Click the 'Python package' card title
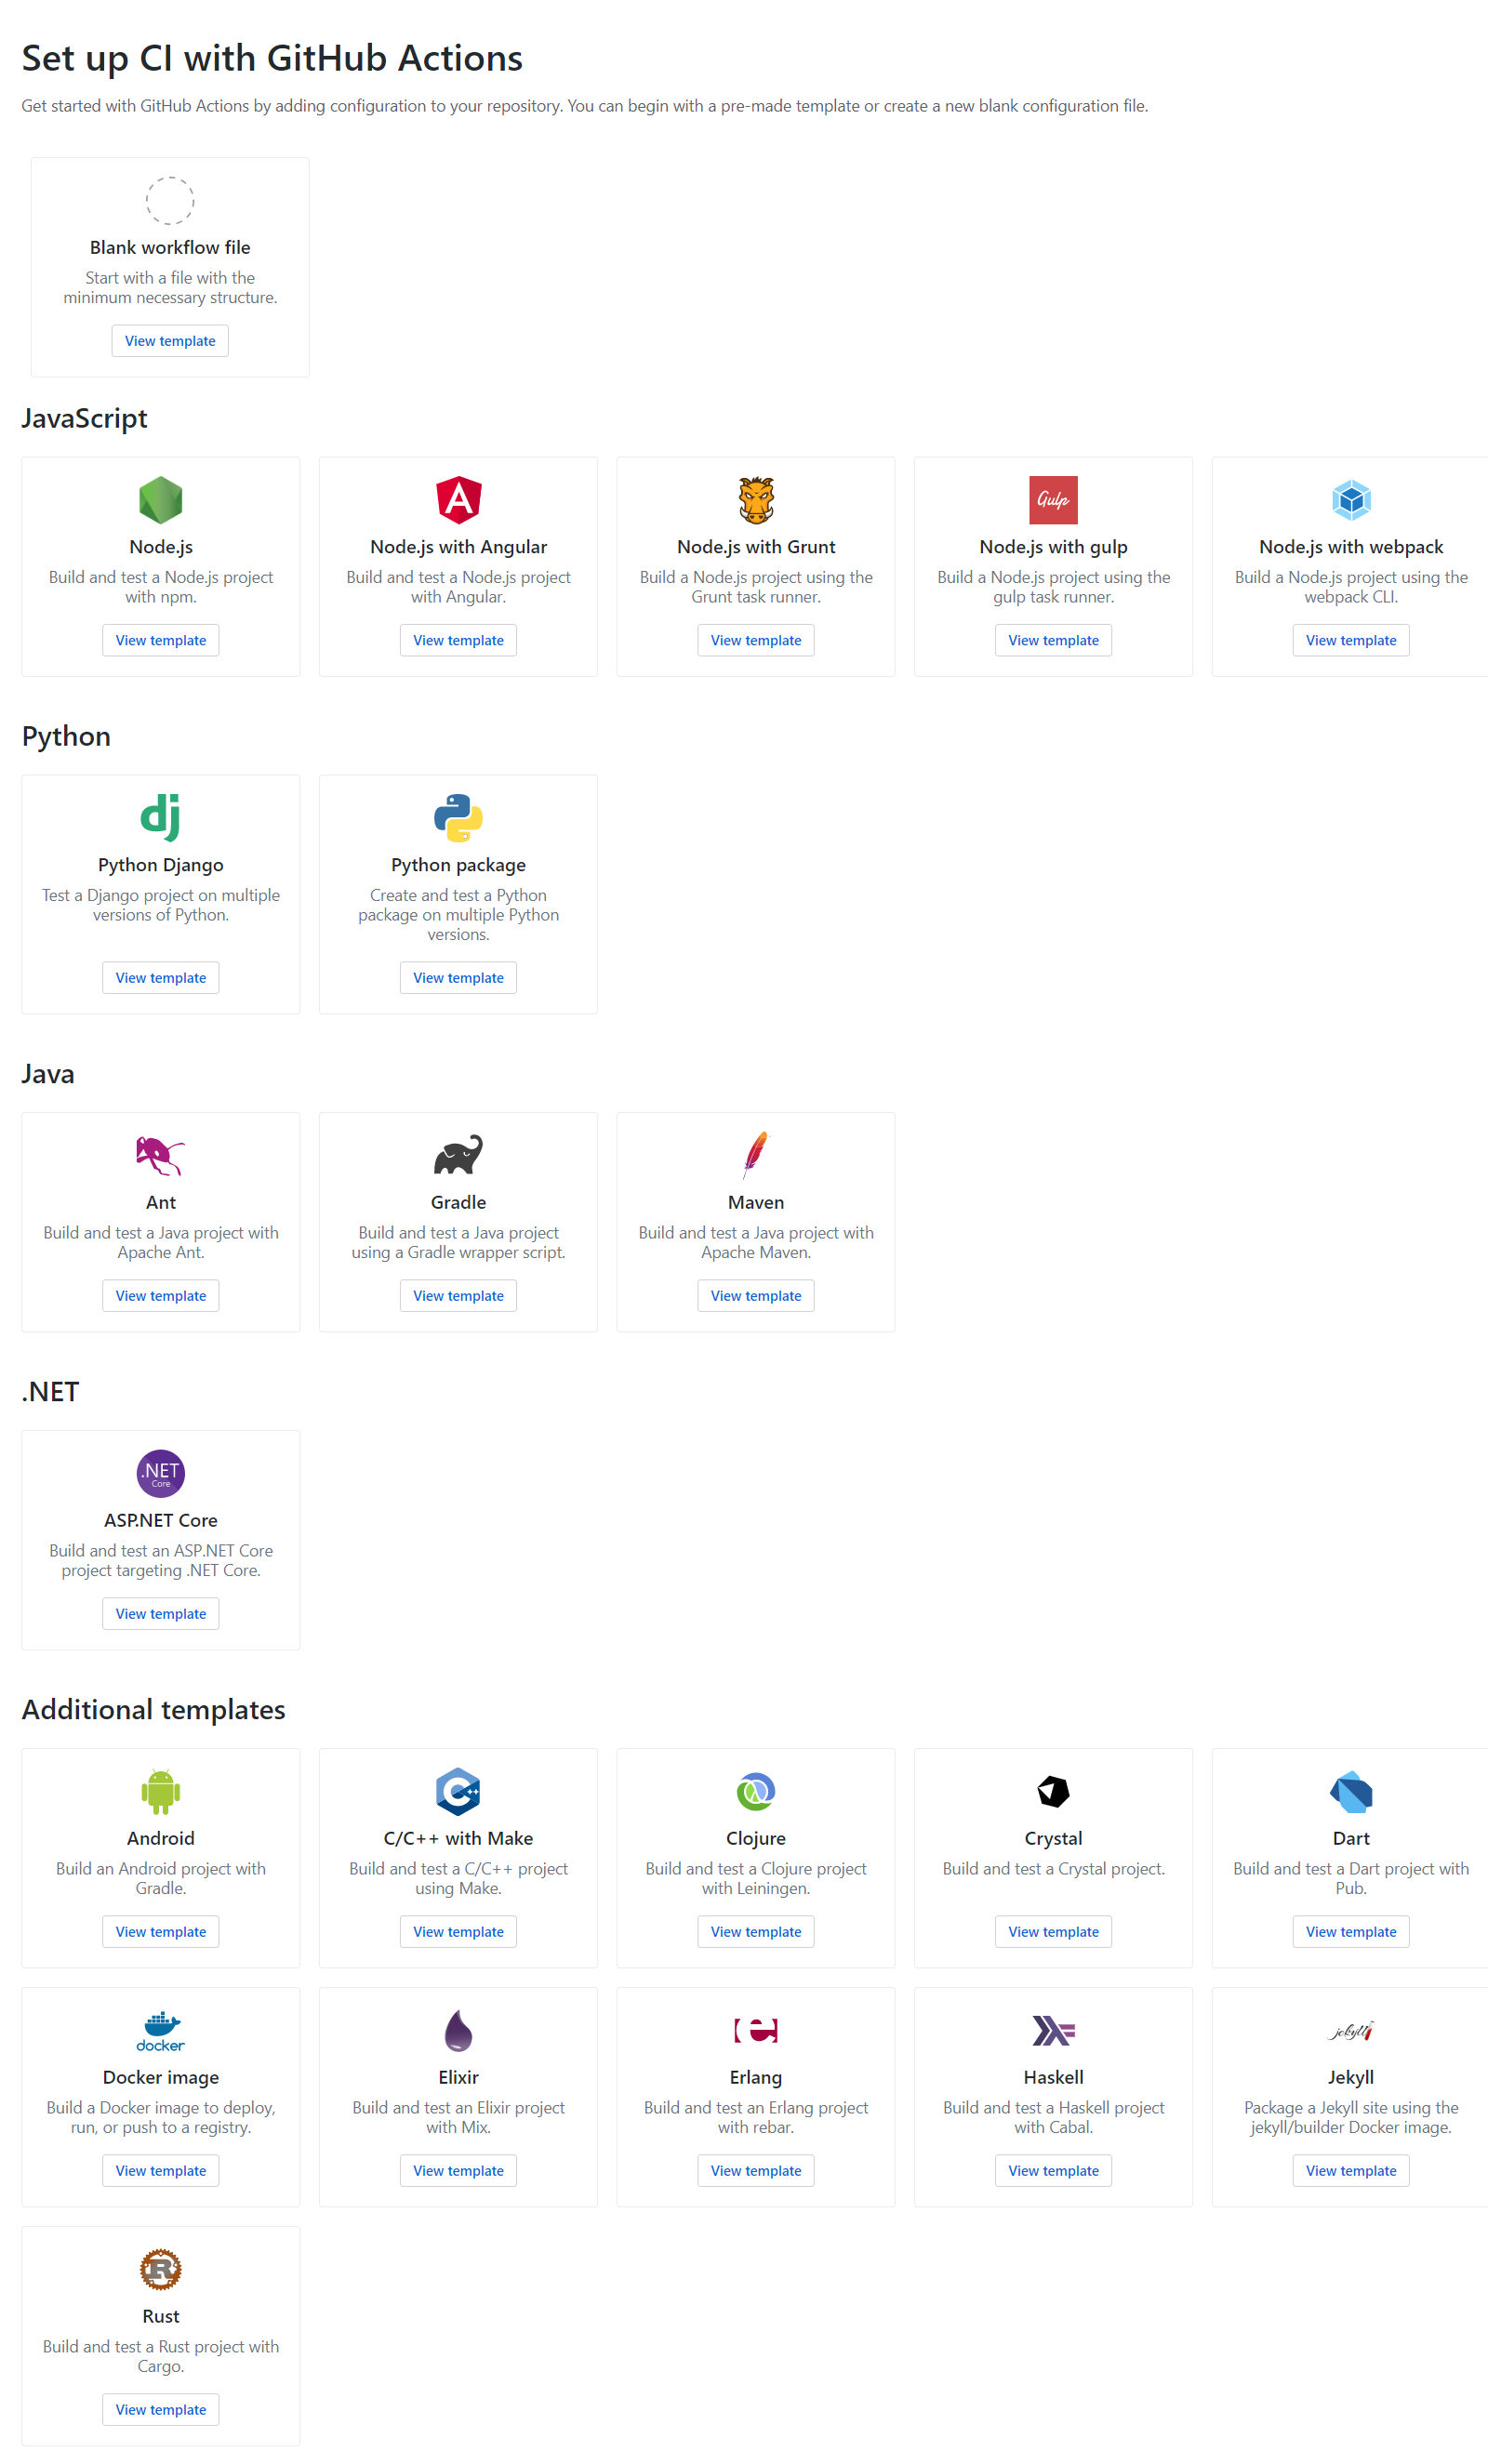 (x=459, y=865)
